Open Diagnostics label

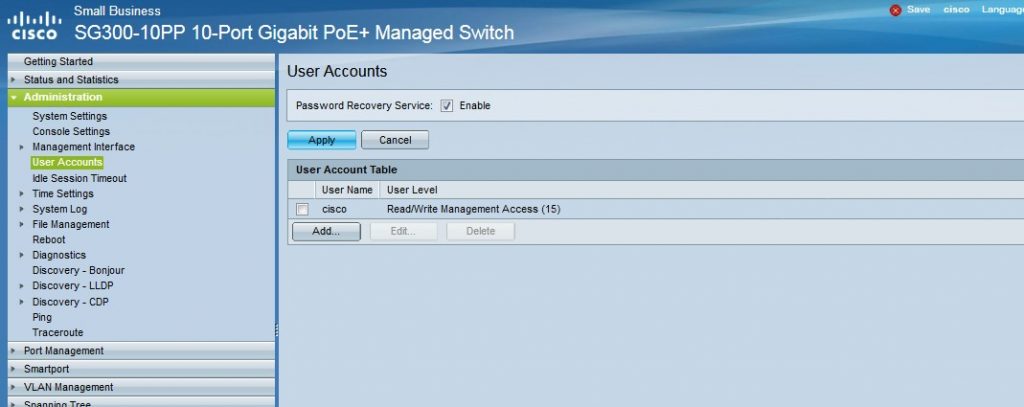coord(59,255)
